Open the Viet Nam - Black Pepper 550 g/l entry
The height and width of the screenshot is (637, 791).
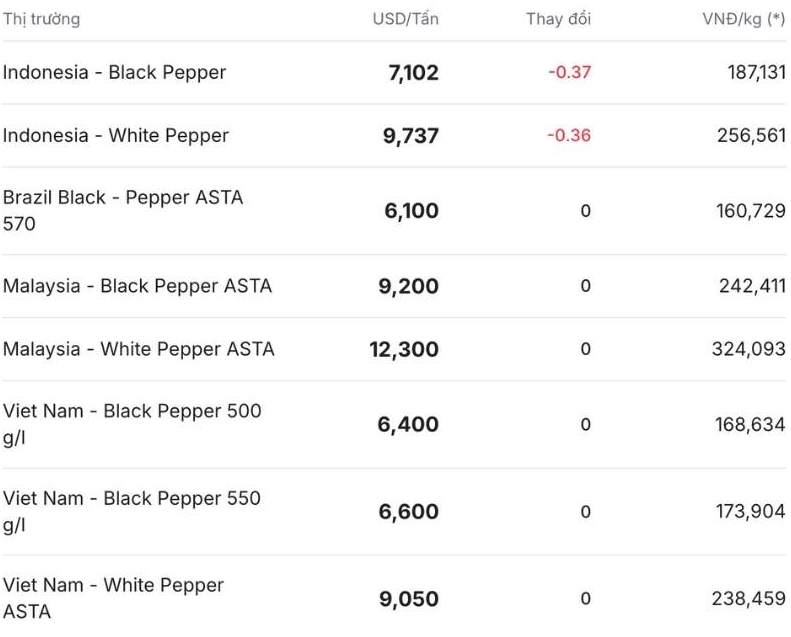131,511
